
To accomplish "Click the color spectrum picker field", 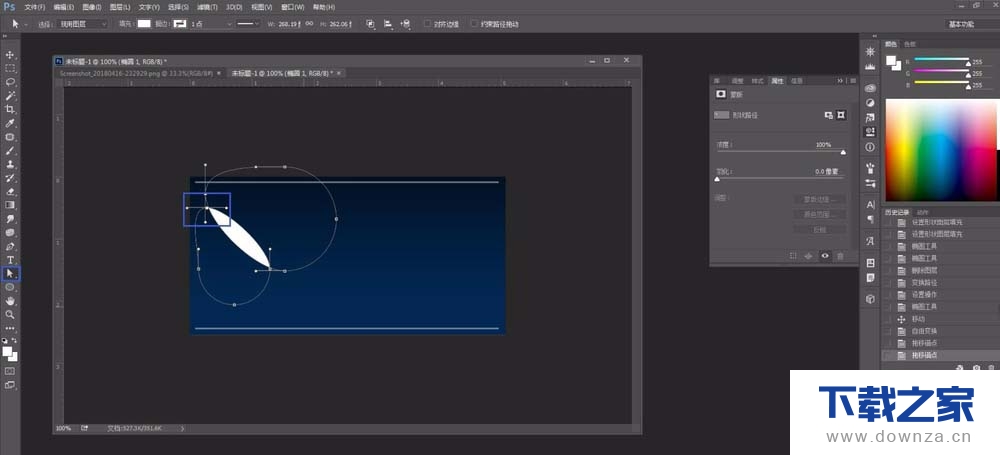I will [942, 151].
